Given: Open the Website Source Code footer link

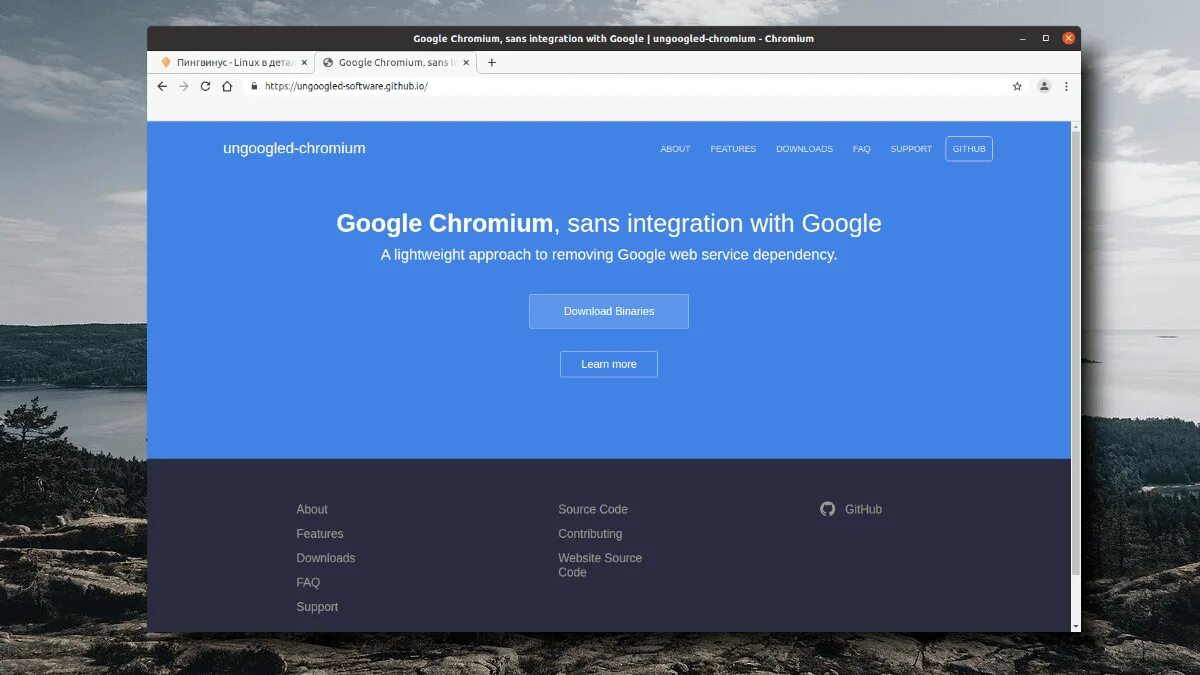Looking at the screenshot, I should pyautogui.click(x=600, y=565).
